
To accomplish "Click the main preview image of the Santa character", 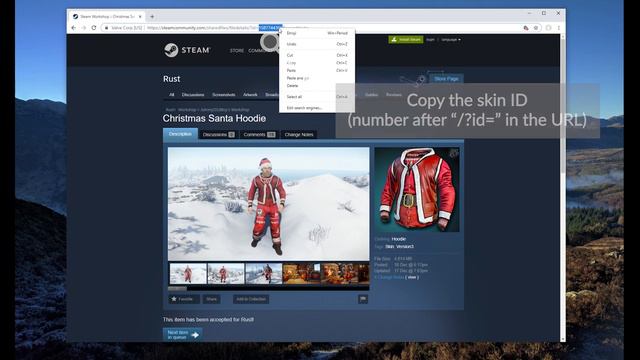I will [x=269, y=204].
